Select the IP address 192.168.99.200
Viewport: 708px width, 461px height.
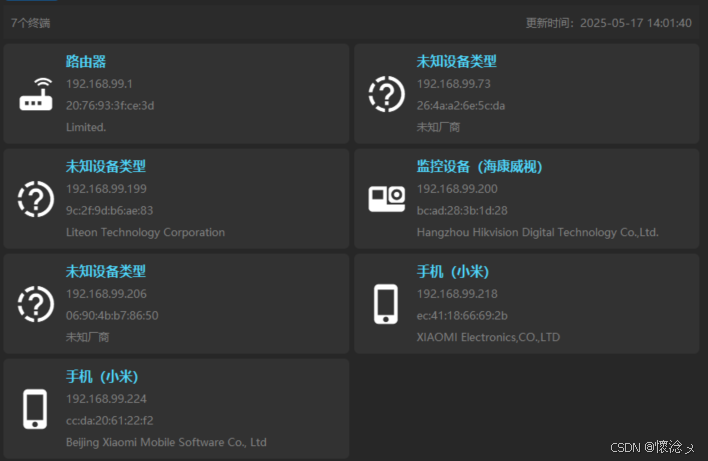457,189
